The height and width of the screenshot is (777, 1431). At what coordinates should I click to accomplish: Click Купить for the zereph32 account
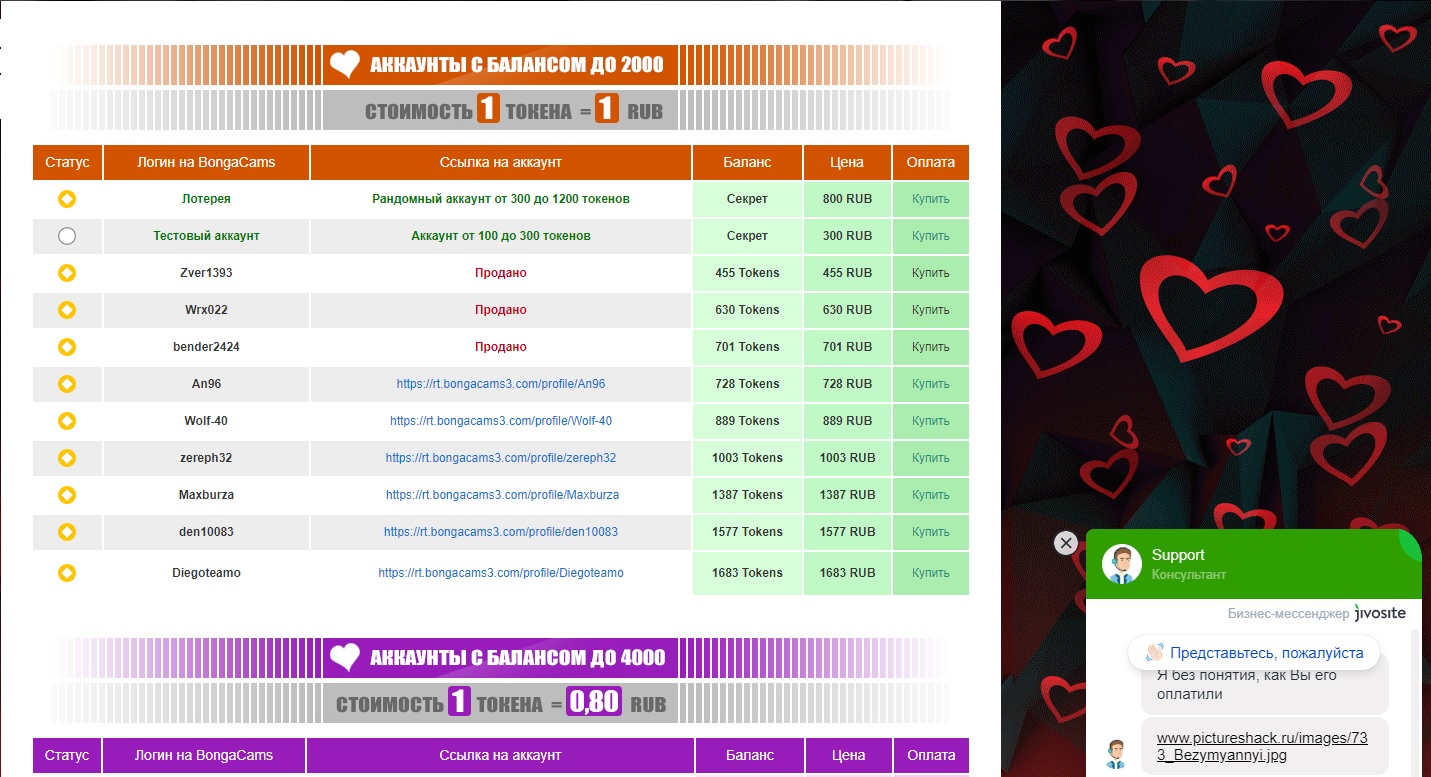coord(930,458)
